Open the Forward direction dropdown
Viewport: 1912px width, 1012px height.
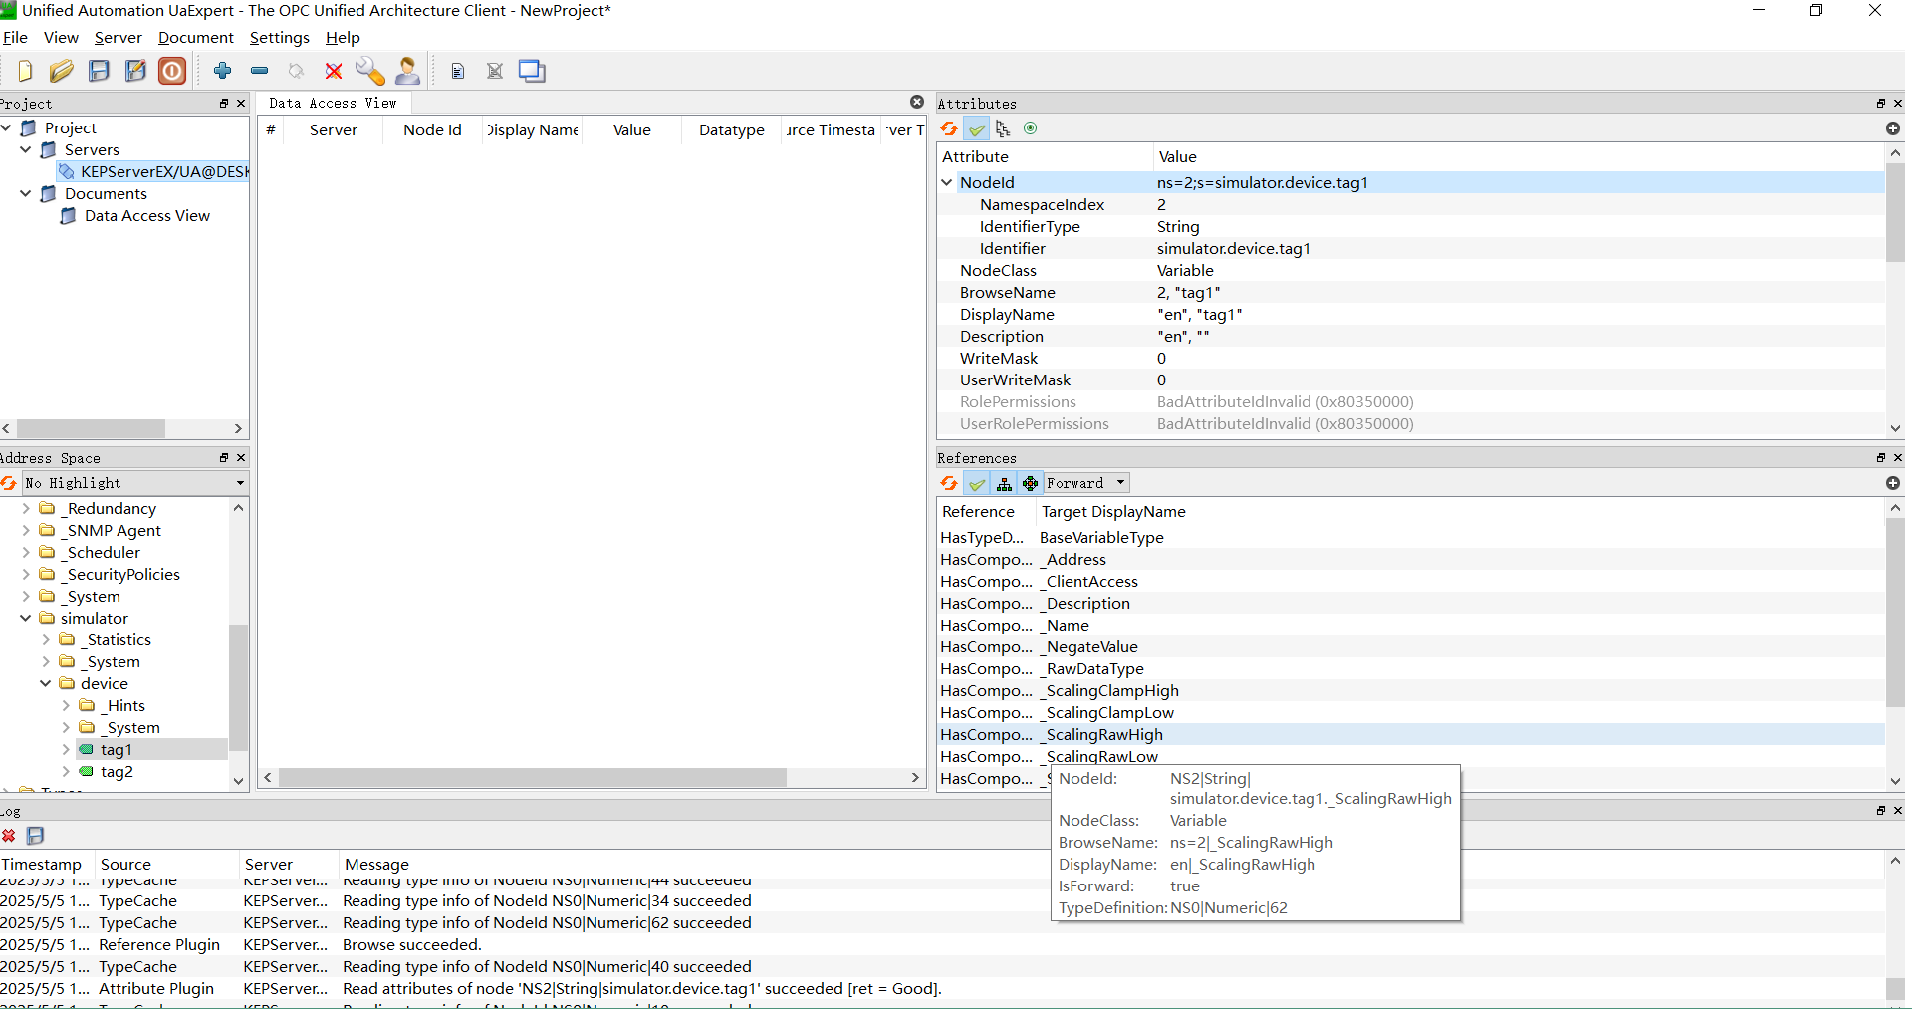(1087, 483)
